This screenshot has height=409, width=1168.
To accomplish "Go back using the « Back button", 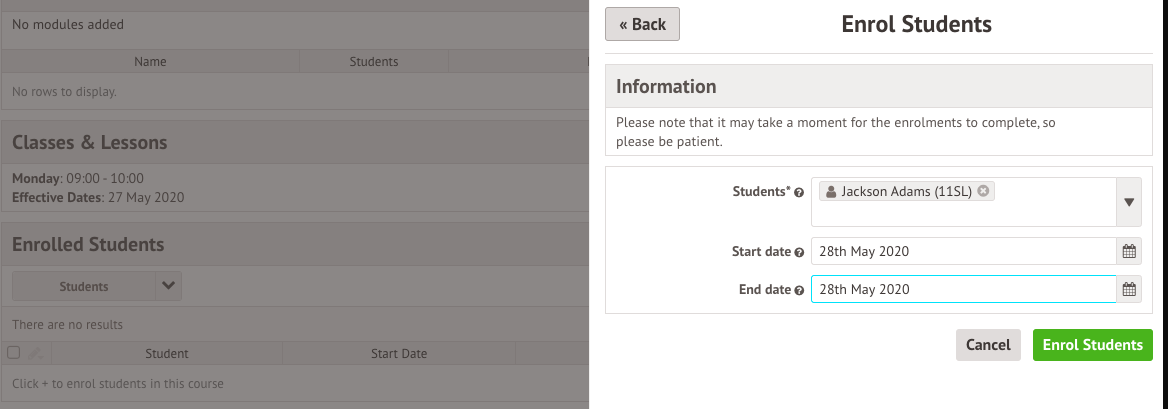I will tap(642, 24).
